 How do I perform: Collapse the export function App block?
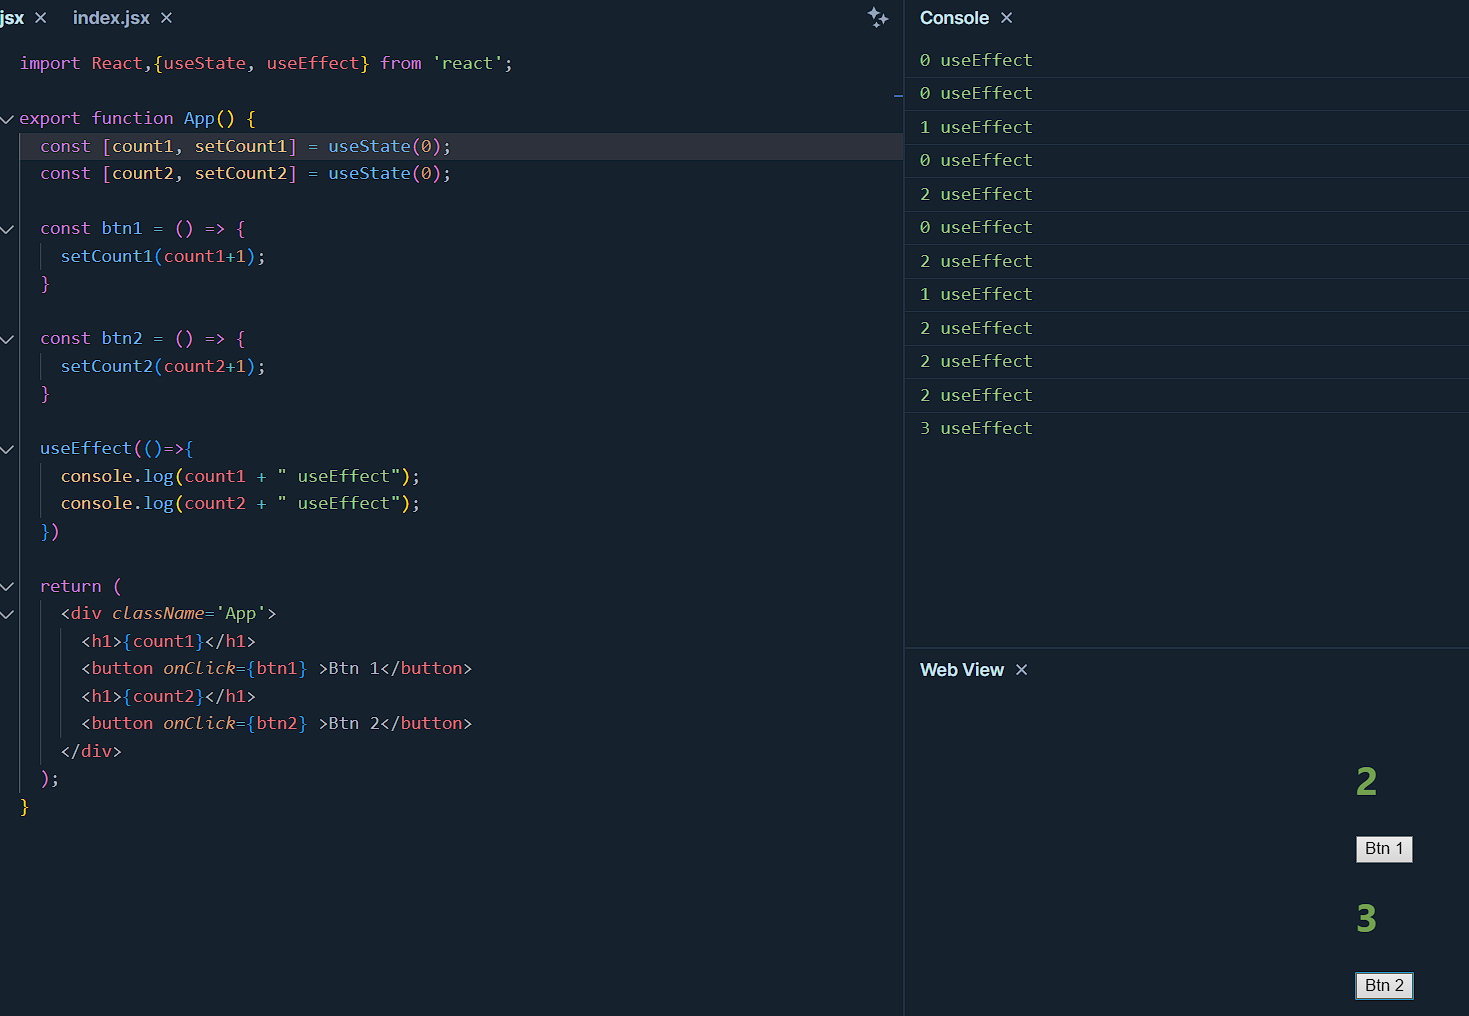(8, 119)
